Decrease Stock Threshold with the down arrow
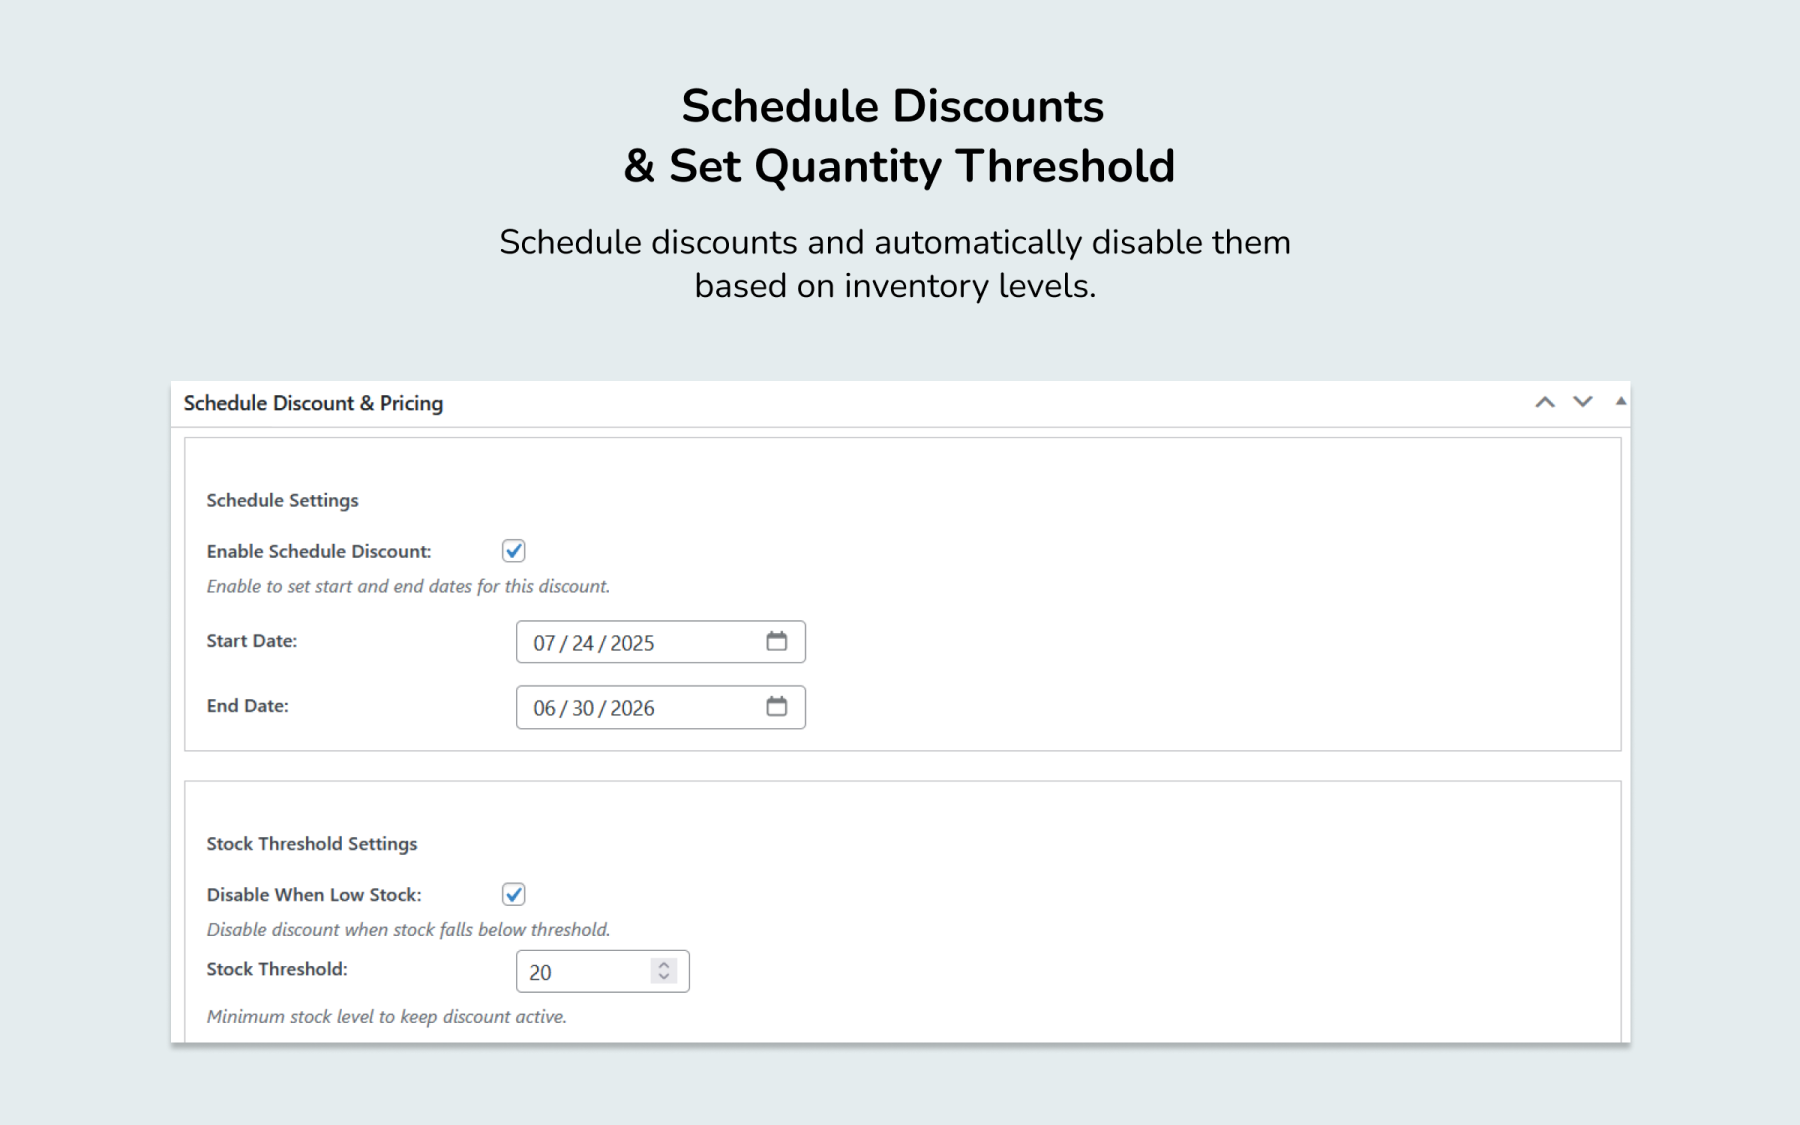 (664, 976)
